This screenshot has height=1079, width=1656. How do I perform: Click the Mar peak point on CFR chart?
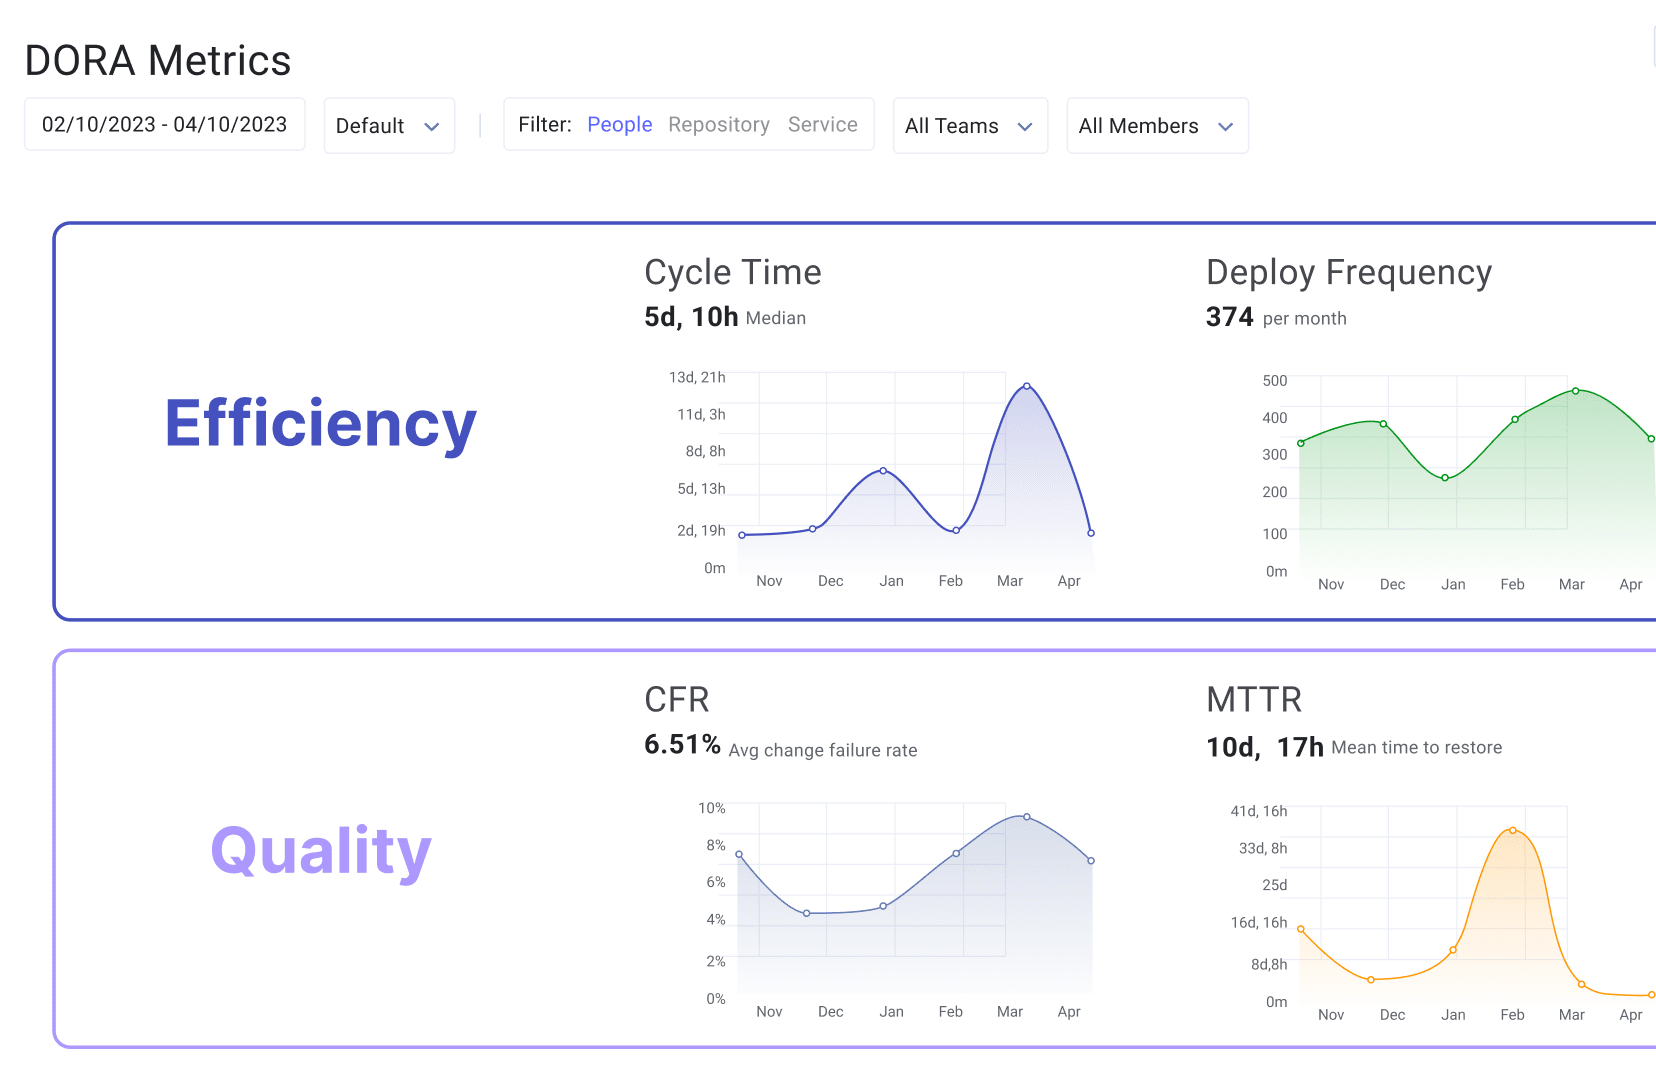click(1027, 817)
